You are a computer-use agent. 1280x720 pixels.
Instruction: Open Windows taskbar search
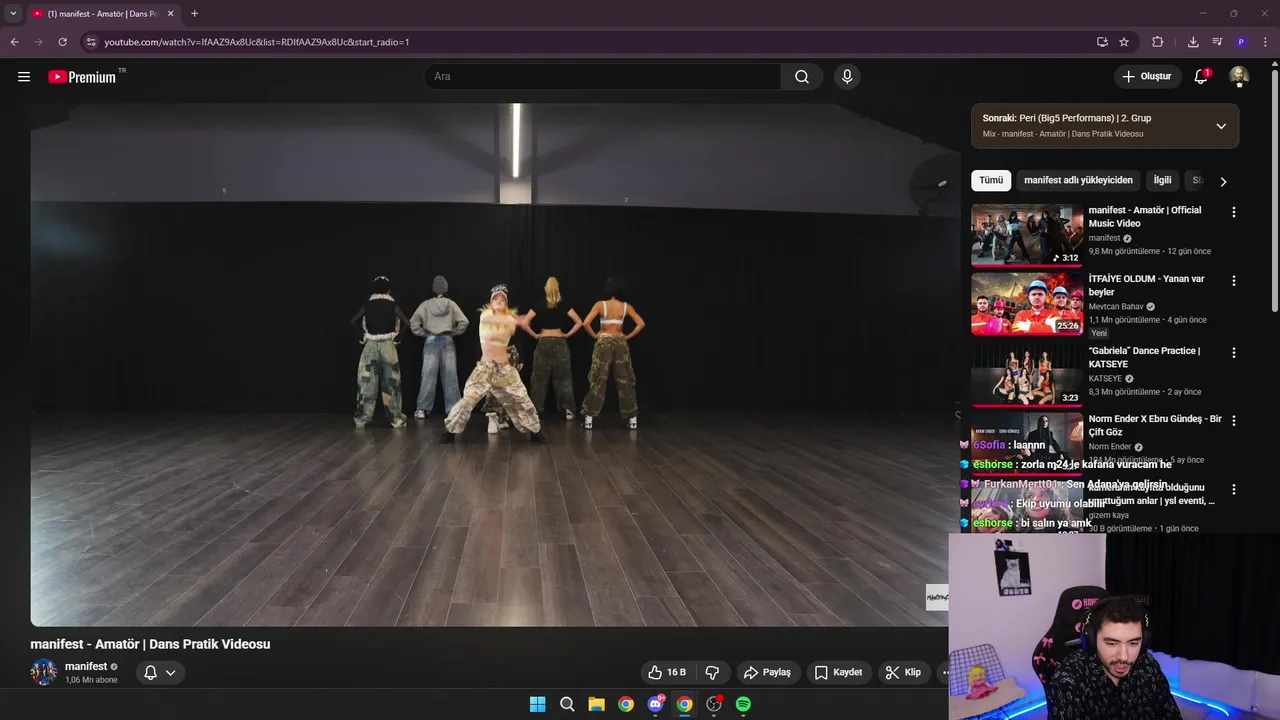567,704
